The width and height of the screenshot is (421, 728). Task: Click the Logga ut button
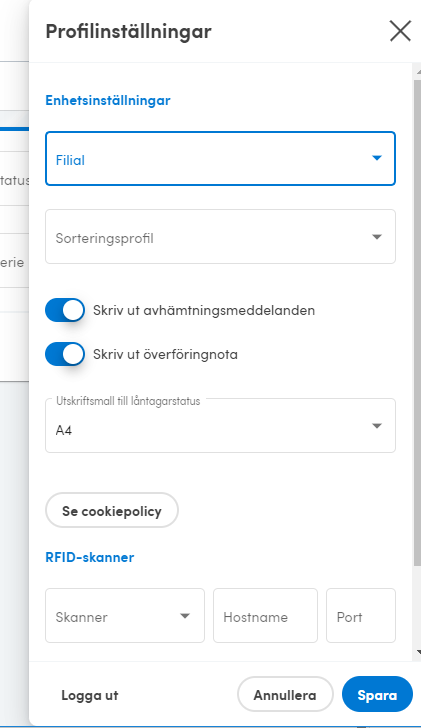click(90, 695)
